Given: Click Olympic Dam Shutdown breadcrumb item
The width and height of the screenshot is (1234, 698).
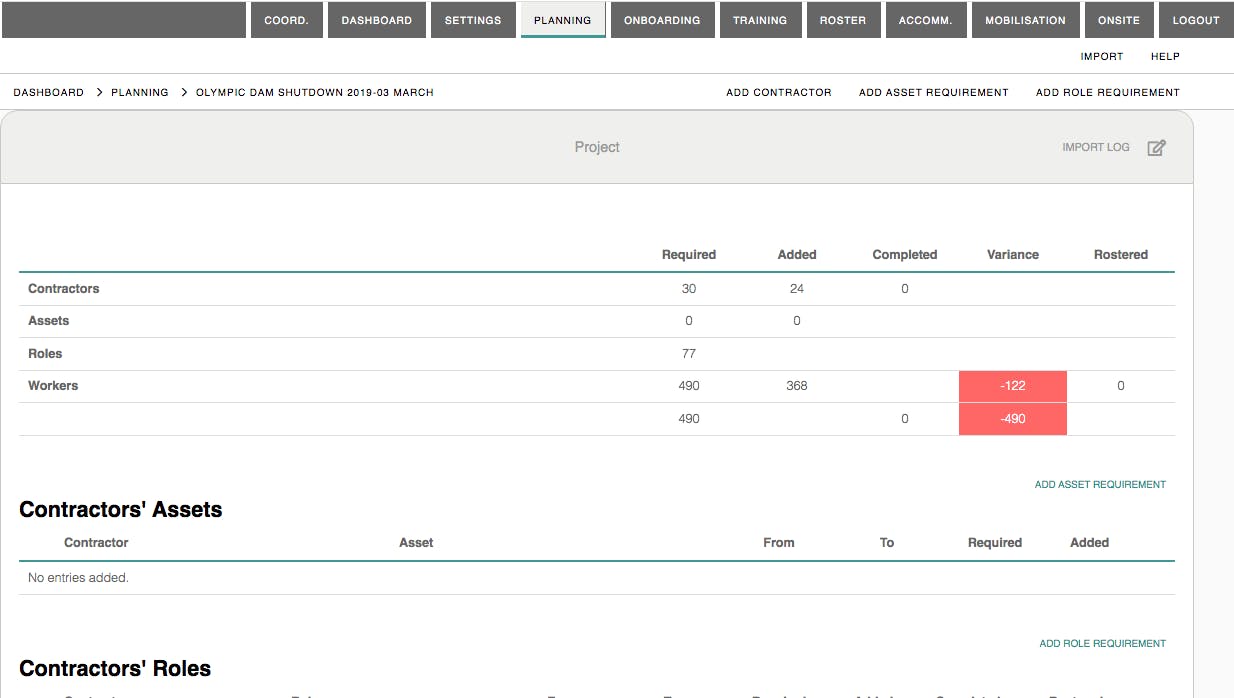Looking at the screenshot, I should [315, 92].
